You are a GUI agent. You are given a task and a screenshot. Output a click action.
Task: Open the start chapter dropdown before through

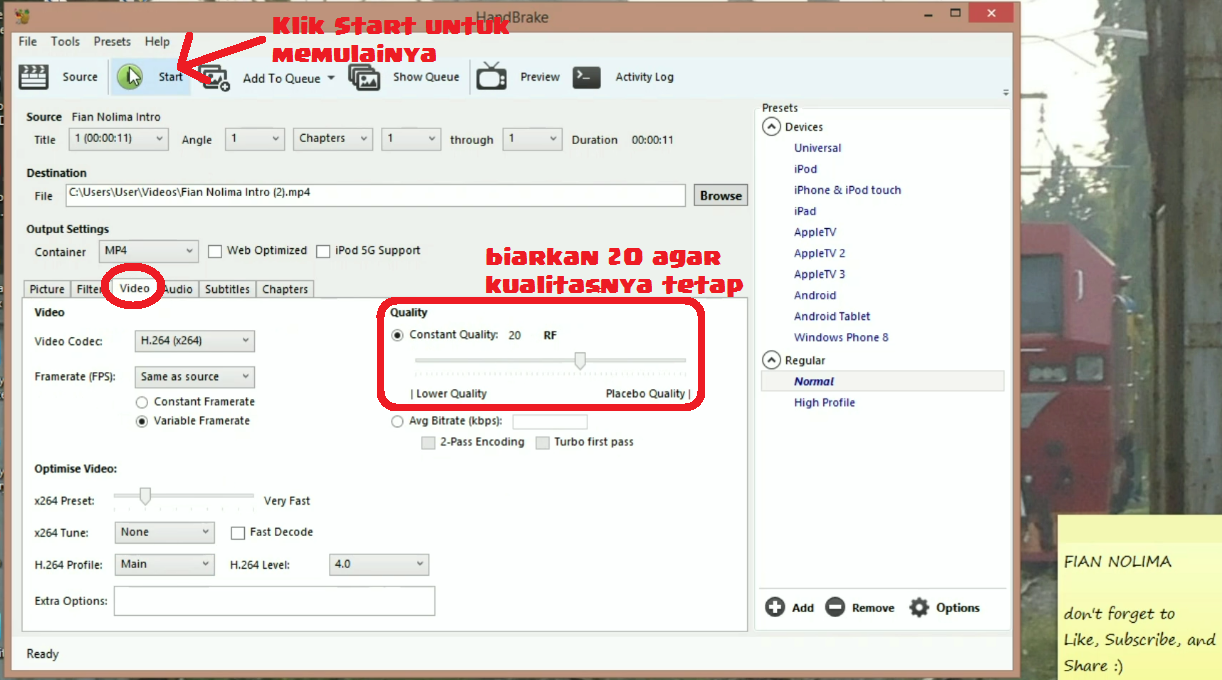[411, 139]
